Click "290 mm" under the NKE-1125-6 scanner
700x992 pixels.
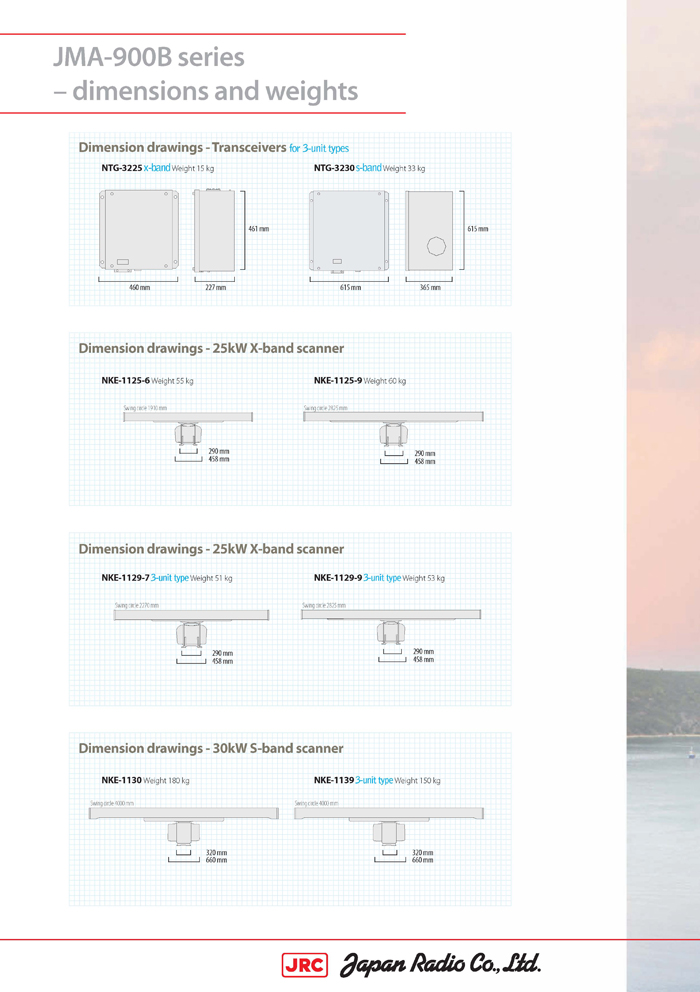[219, 452]
